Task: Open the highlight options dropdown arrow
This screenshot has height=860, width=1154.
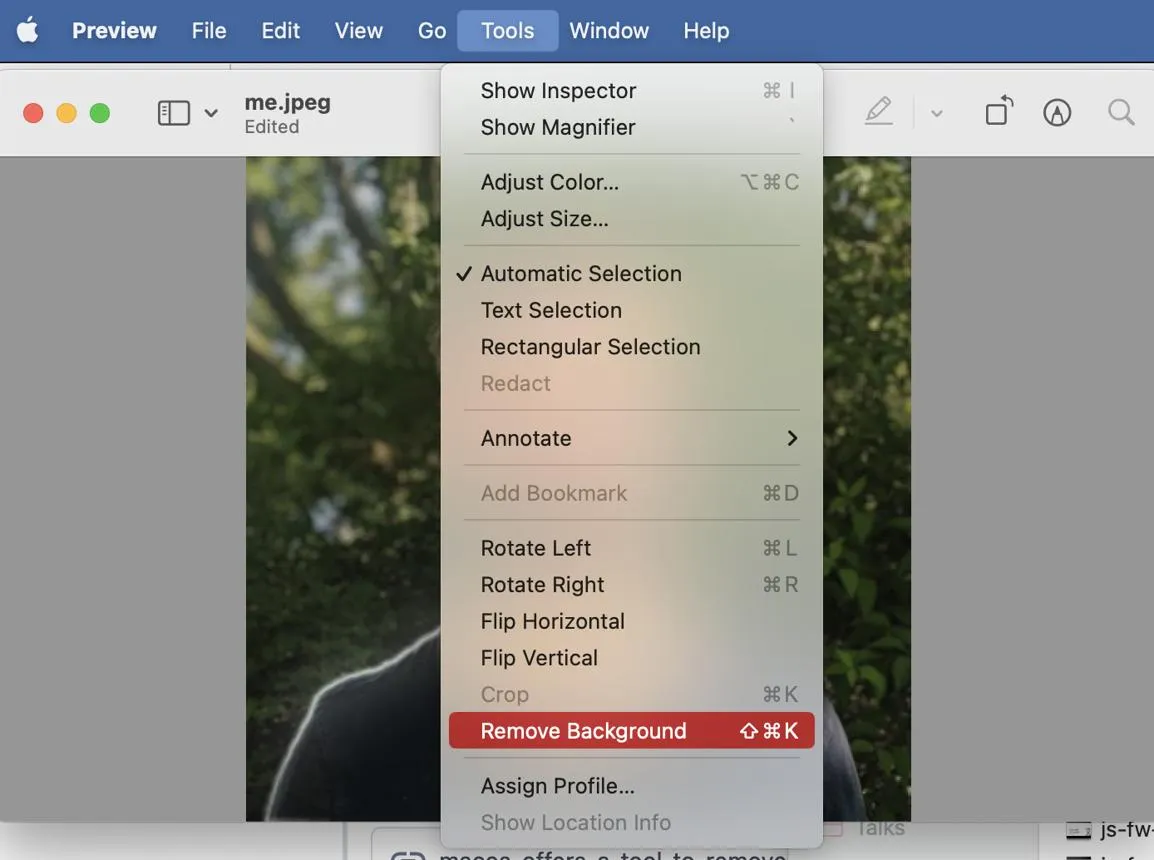Action: (936, 113)
